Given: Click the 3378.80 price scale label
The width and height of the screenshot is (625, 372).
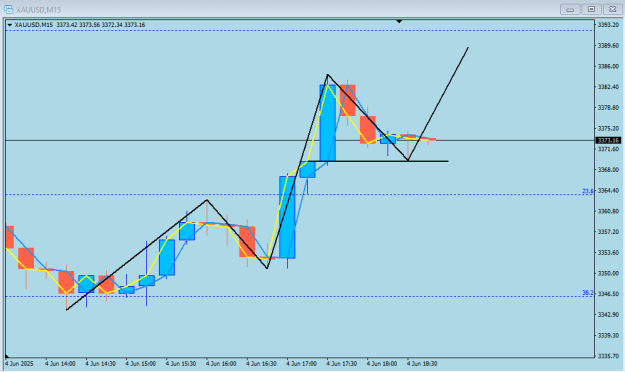Looking at the screenshot, I should 608,108.
